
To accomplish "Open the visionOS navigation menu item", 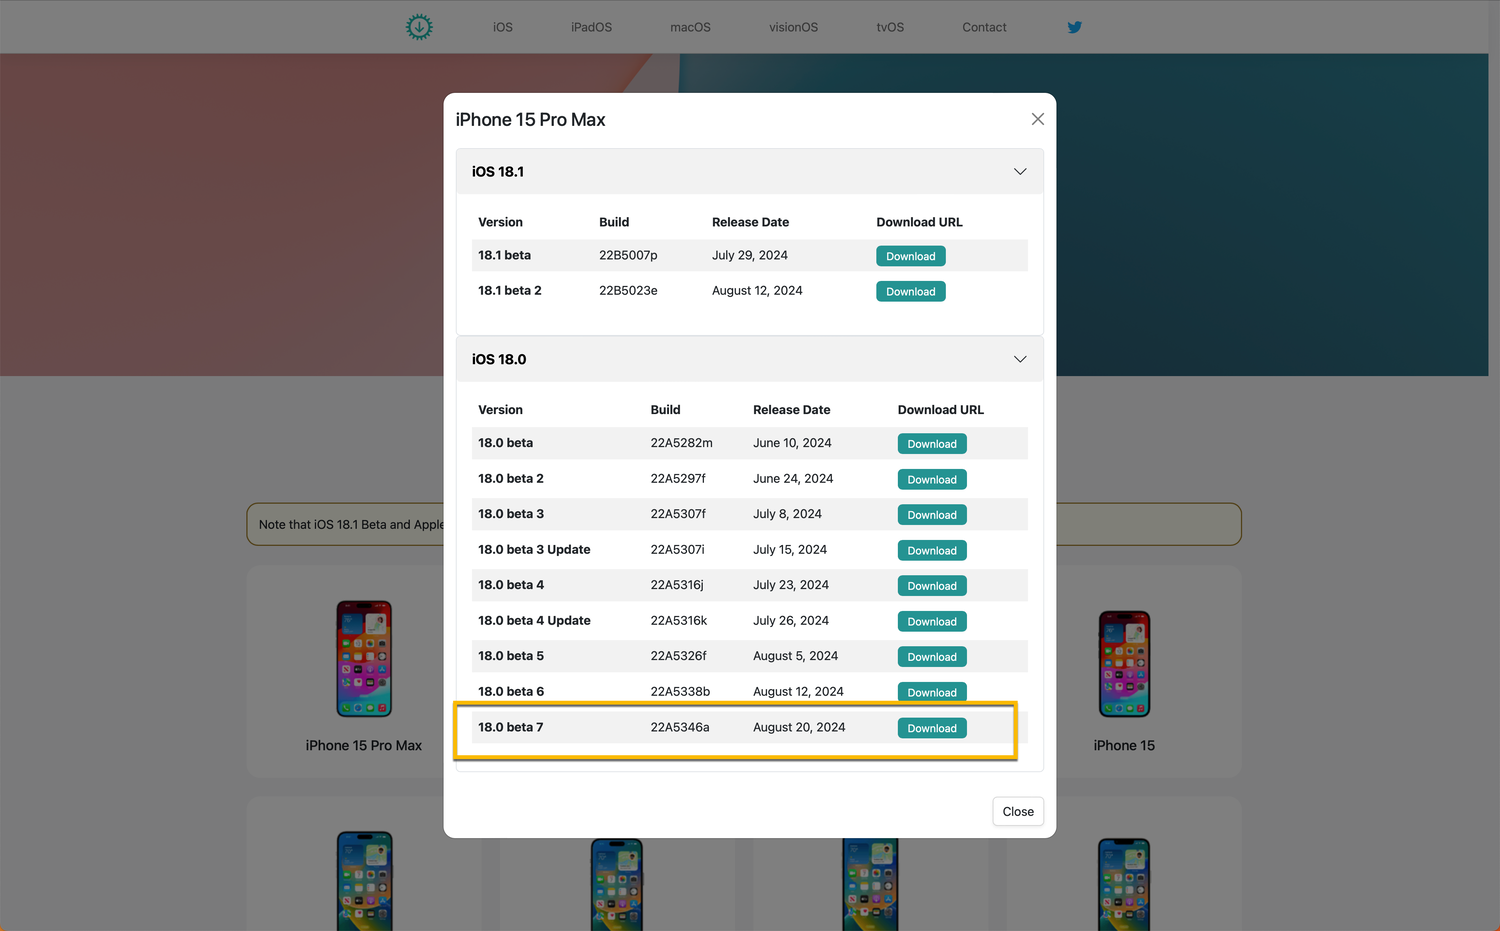I will [793, 27].
